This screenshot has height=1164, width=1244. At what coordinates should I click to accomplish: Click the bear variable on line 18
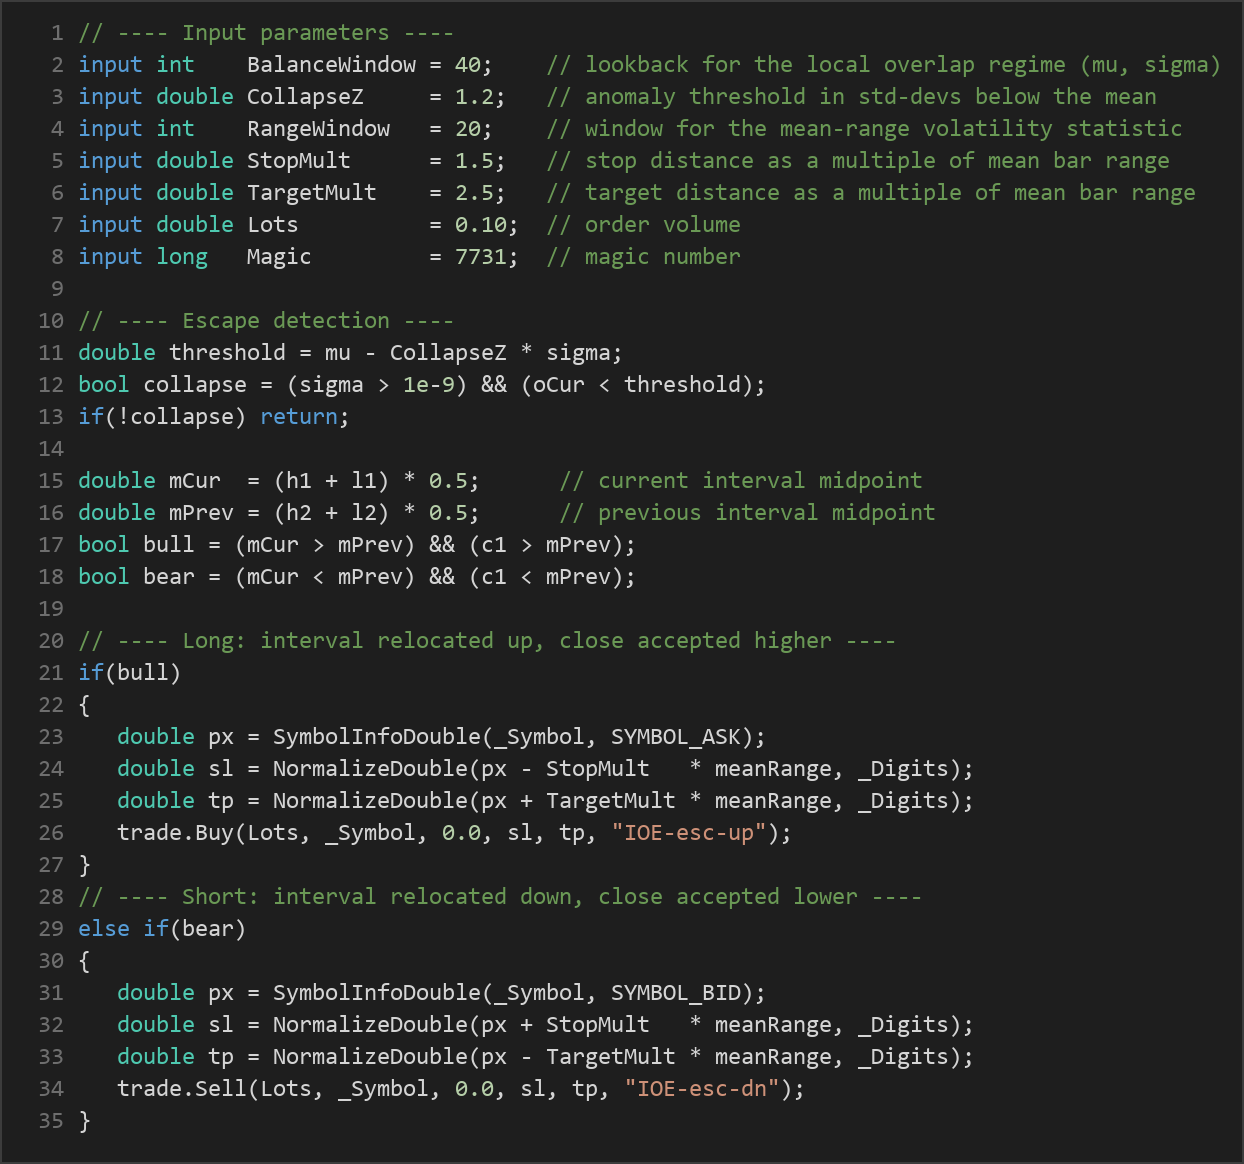[168, 577]
